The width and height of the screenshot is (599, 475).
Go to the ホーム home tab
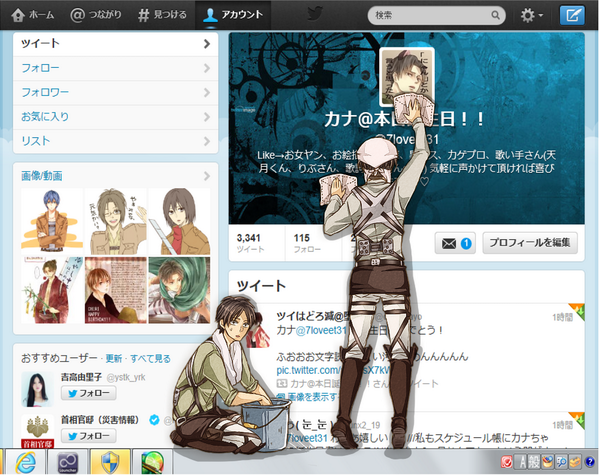[x=32, y=15]
